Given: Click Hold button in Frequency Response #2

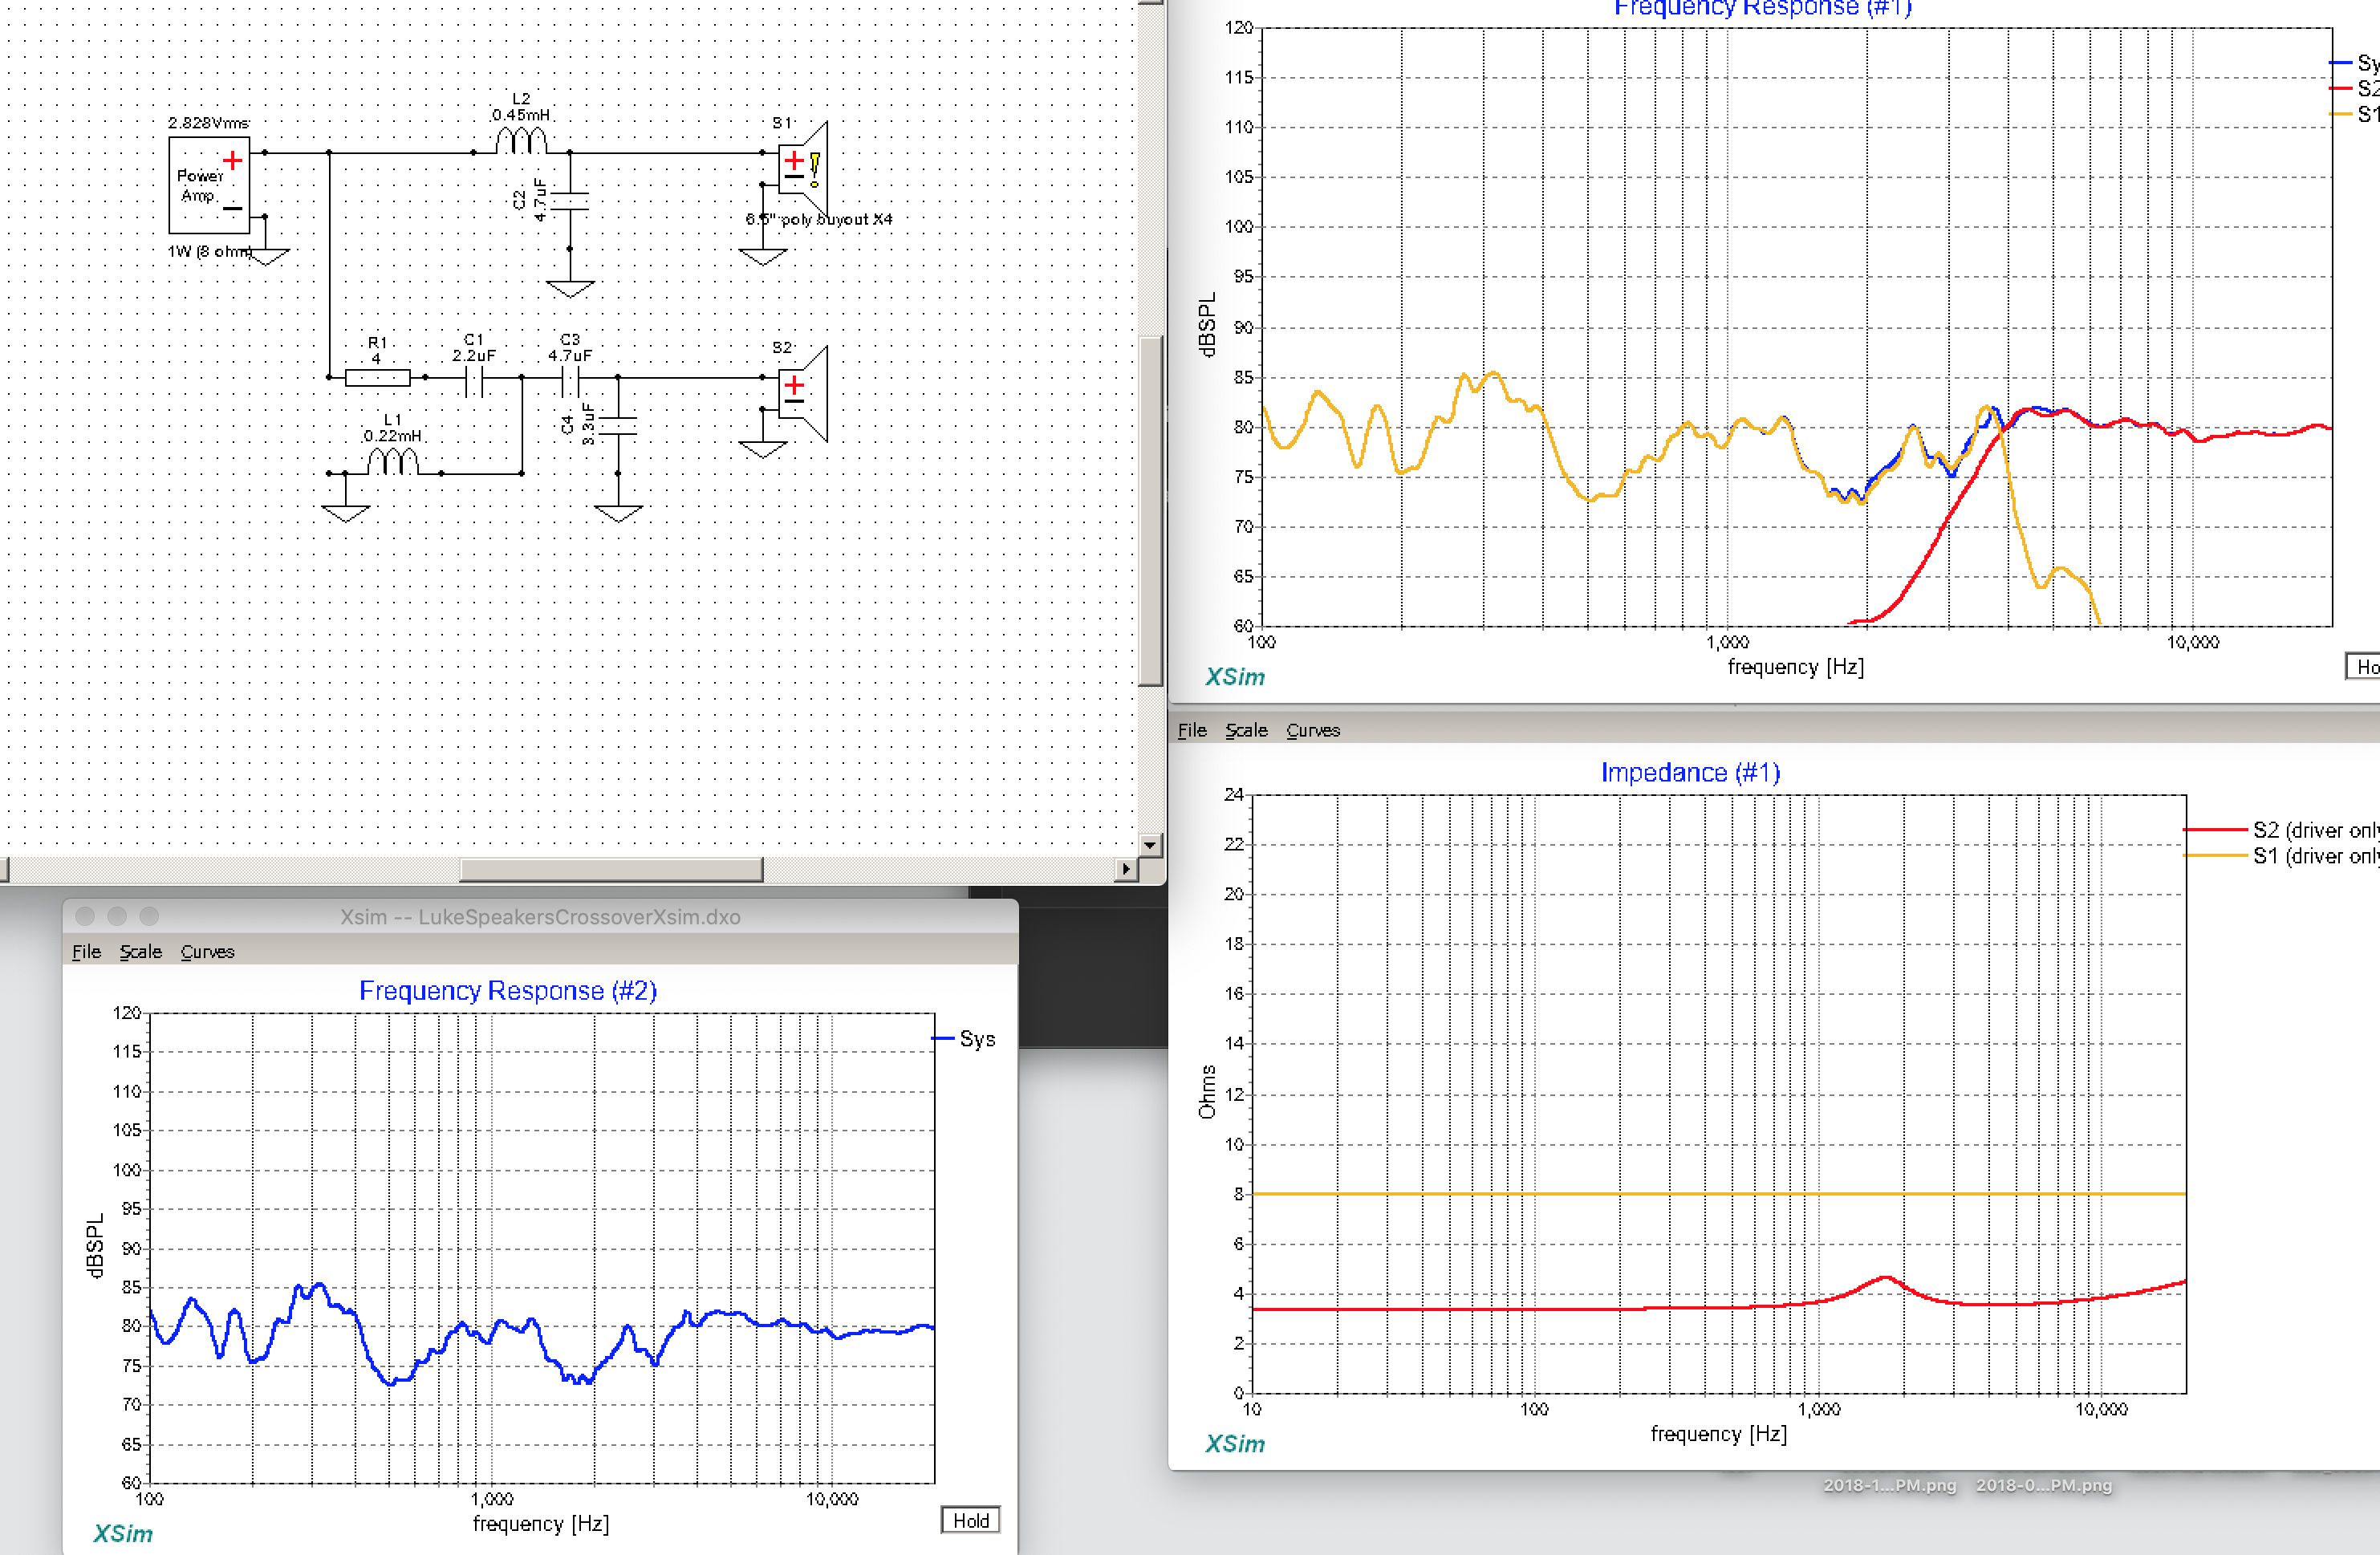Looking at the screenshot, I should click(x=970, y=1520).
